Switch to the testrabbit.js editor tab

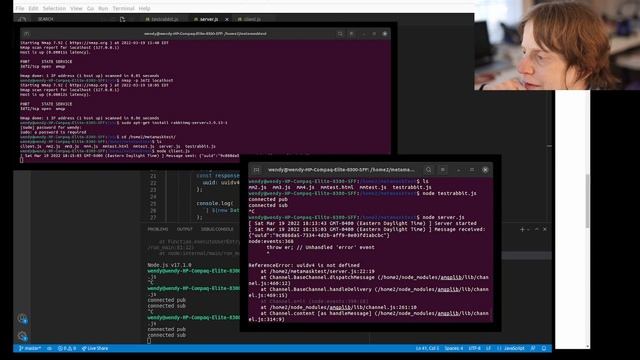(163, 19)
